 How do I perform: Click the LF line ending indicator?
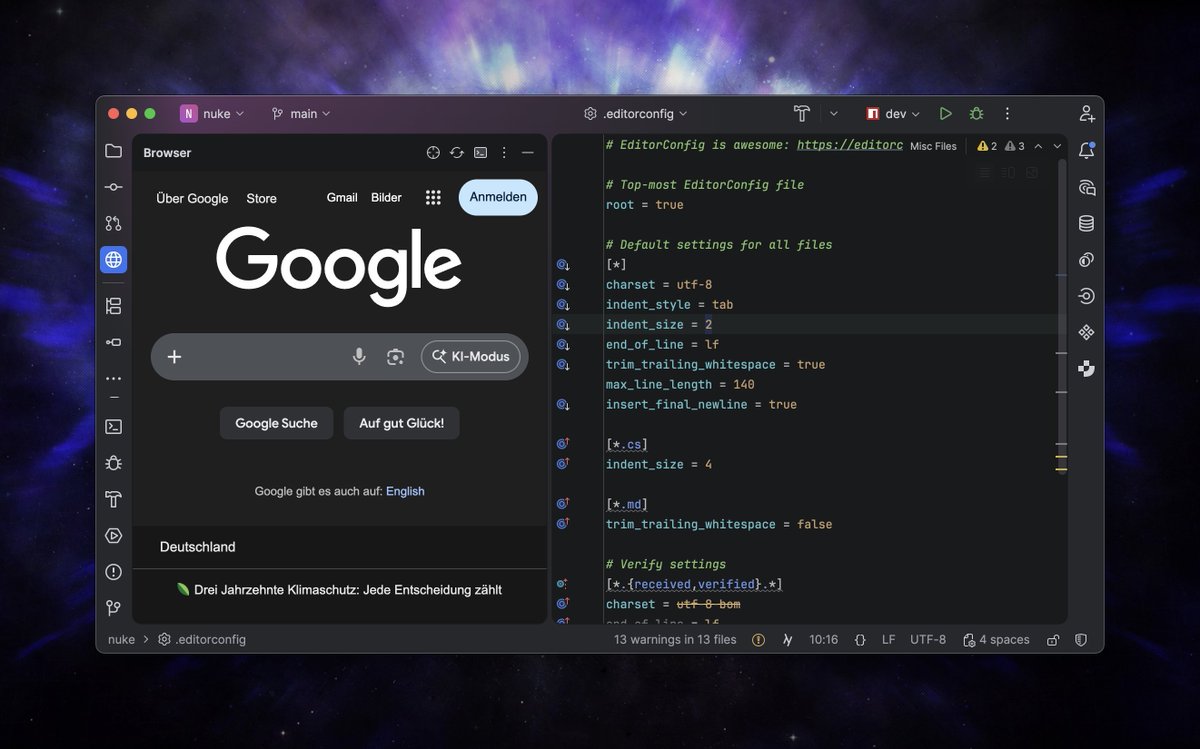[888, 639]
